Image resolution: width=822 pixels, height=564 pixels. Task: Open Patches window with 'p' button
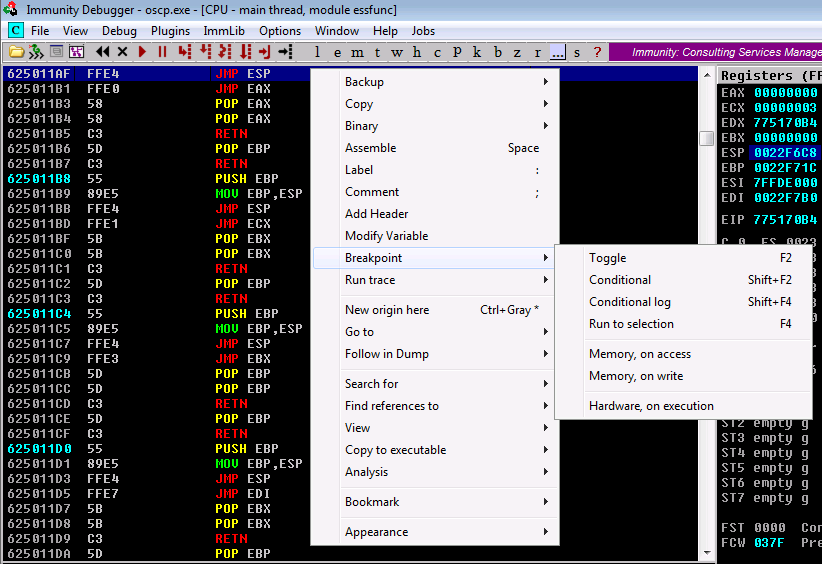pyautogui.click(x=457, y=52)
